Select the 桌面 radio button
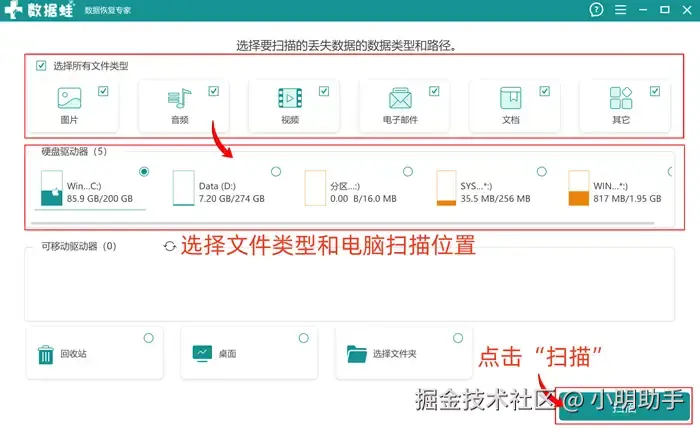 304,338
